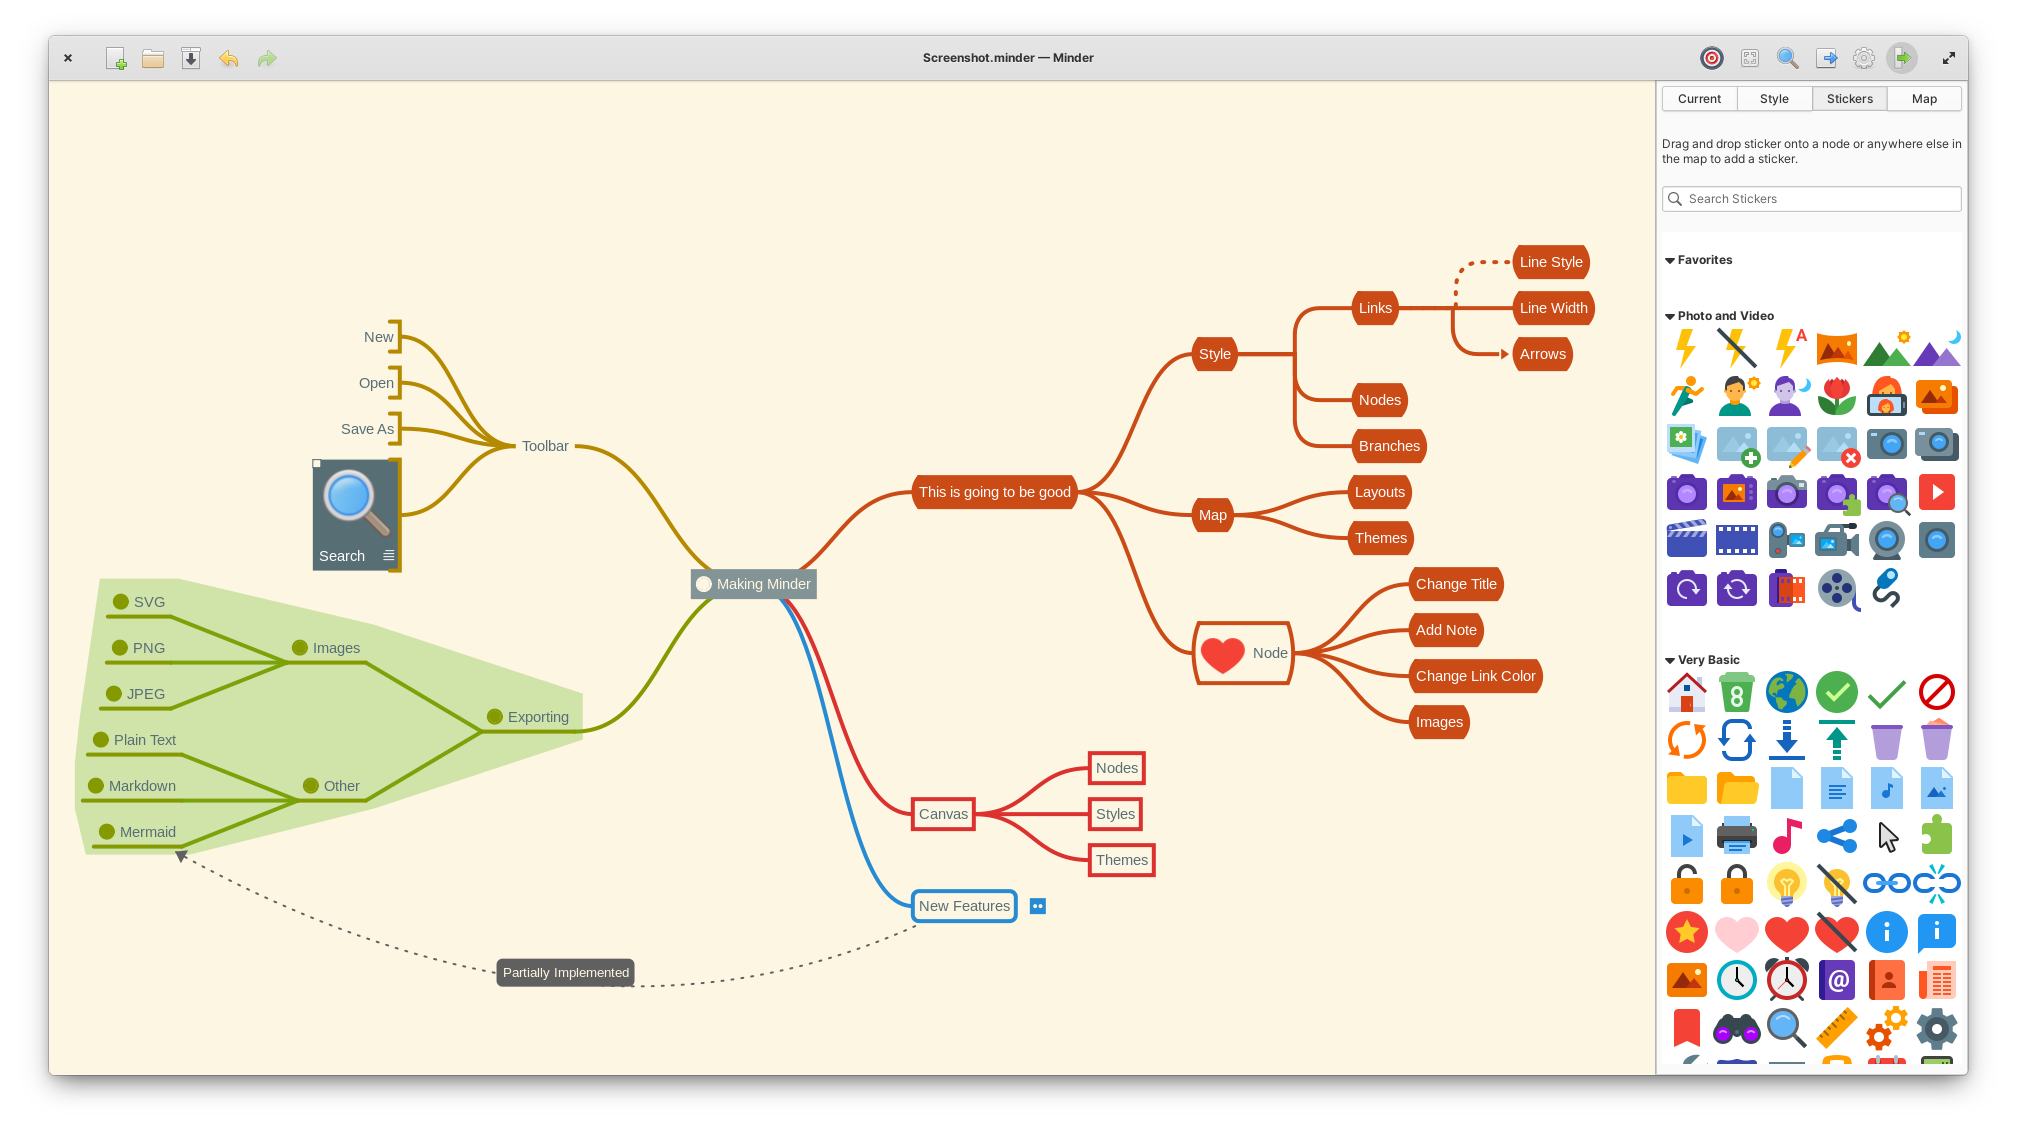Open the preferences gear icon

(1864, 59)
